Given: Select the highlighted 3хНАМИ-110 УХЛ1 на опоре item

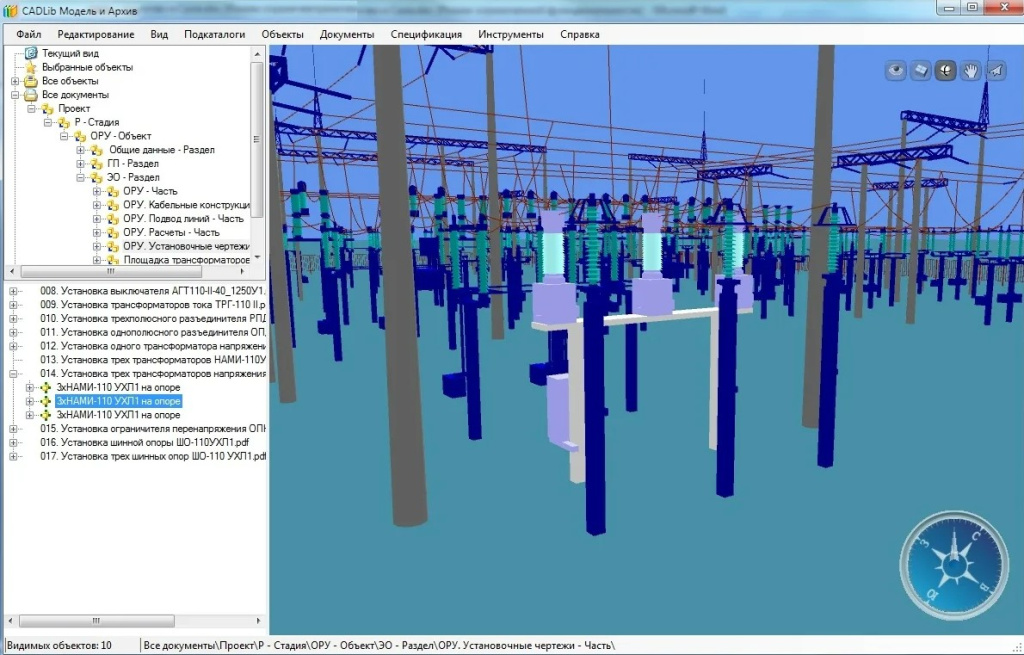Looking at the screenshot, I should pyautogui.click(x=118, y=401).
